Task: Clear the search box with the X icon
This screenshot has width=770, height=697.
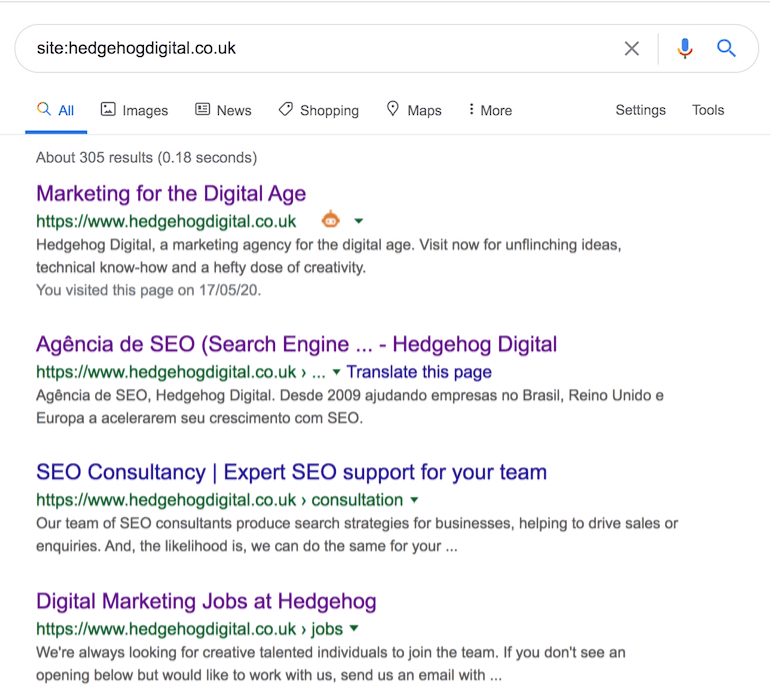Action: coord(632,48)
